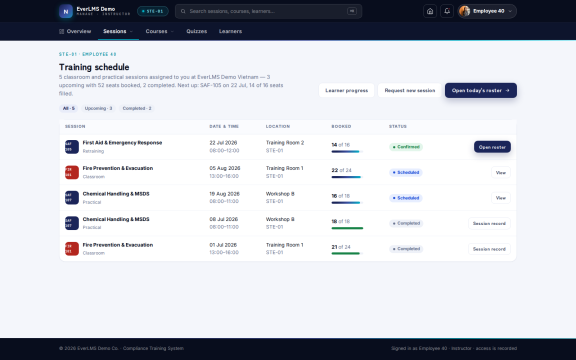Image resolution: width=576 pixels, height=360 pixels.
Task: Select the All · 5 filter chip
Action: pyautogui.click(x=68, y=108)
